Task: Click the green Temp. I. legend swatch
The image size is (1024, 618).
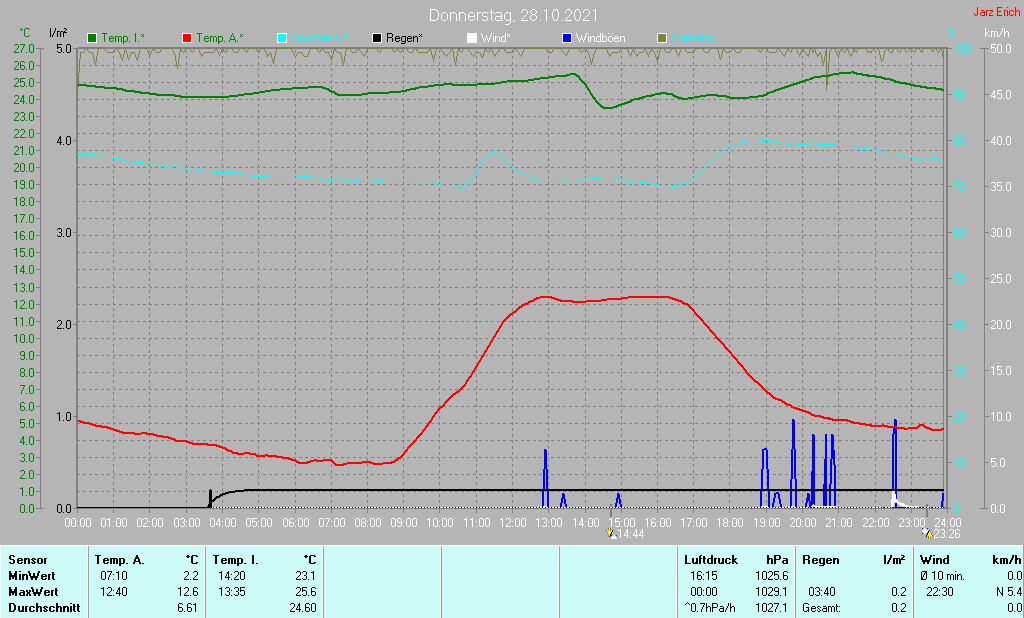Action: pos(92,38)
